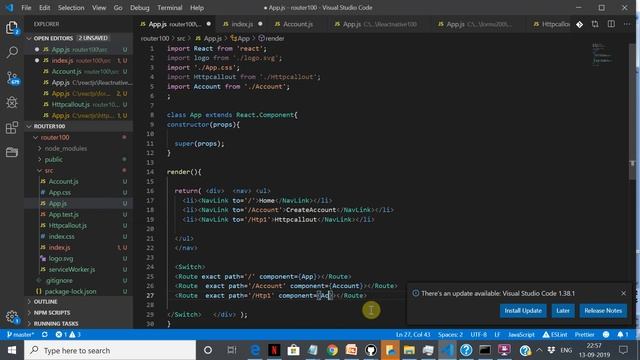
Task: Open the editor more actions ellipsis
Action: point(627,24)
